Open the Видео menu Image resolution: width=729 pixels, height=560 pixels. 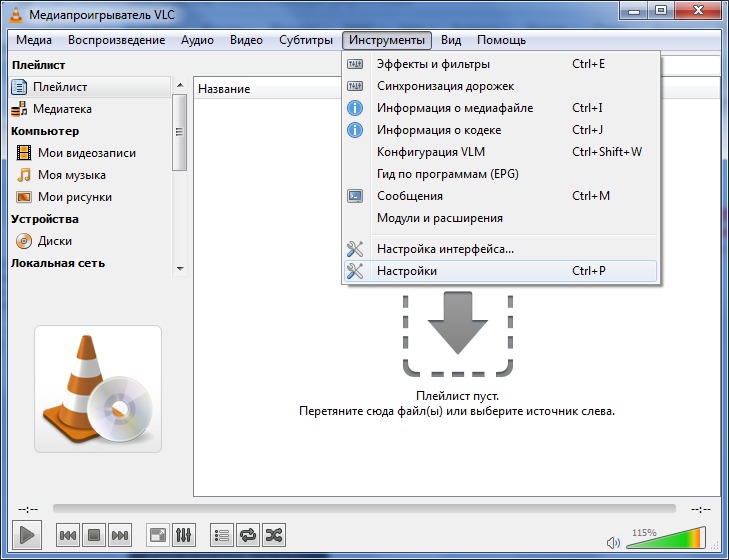point(246,40)
